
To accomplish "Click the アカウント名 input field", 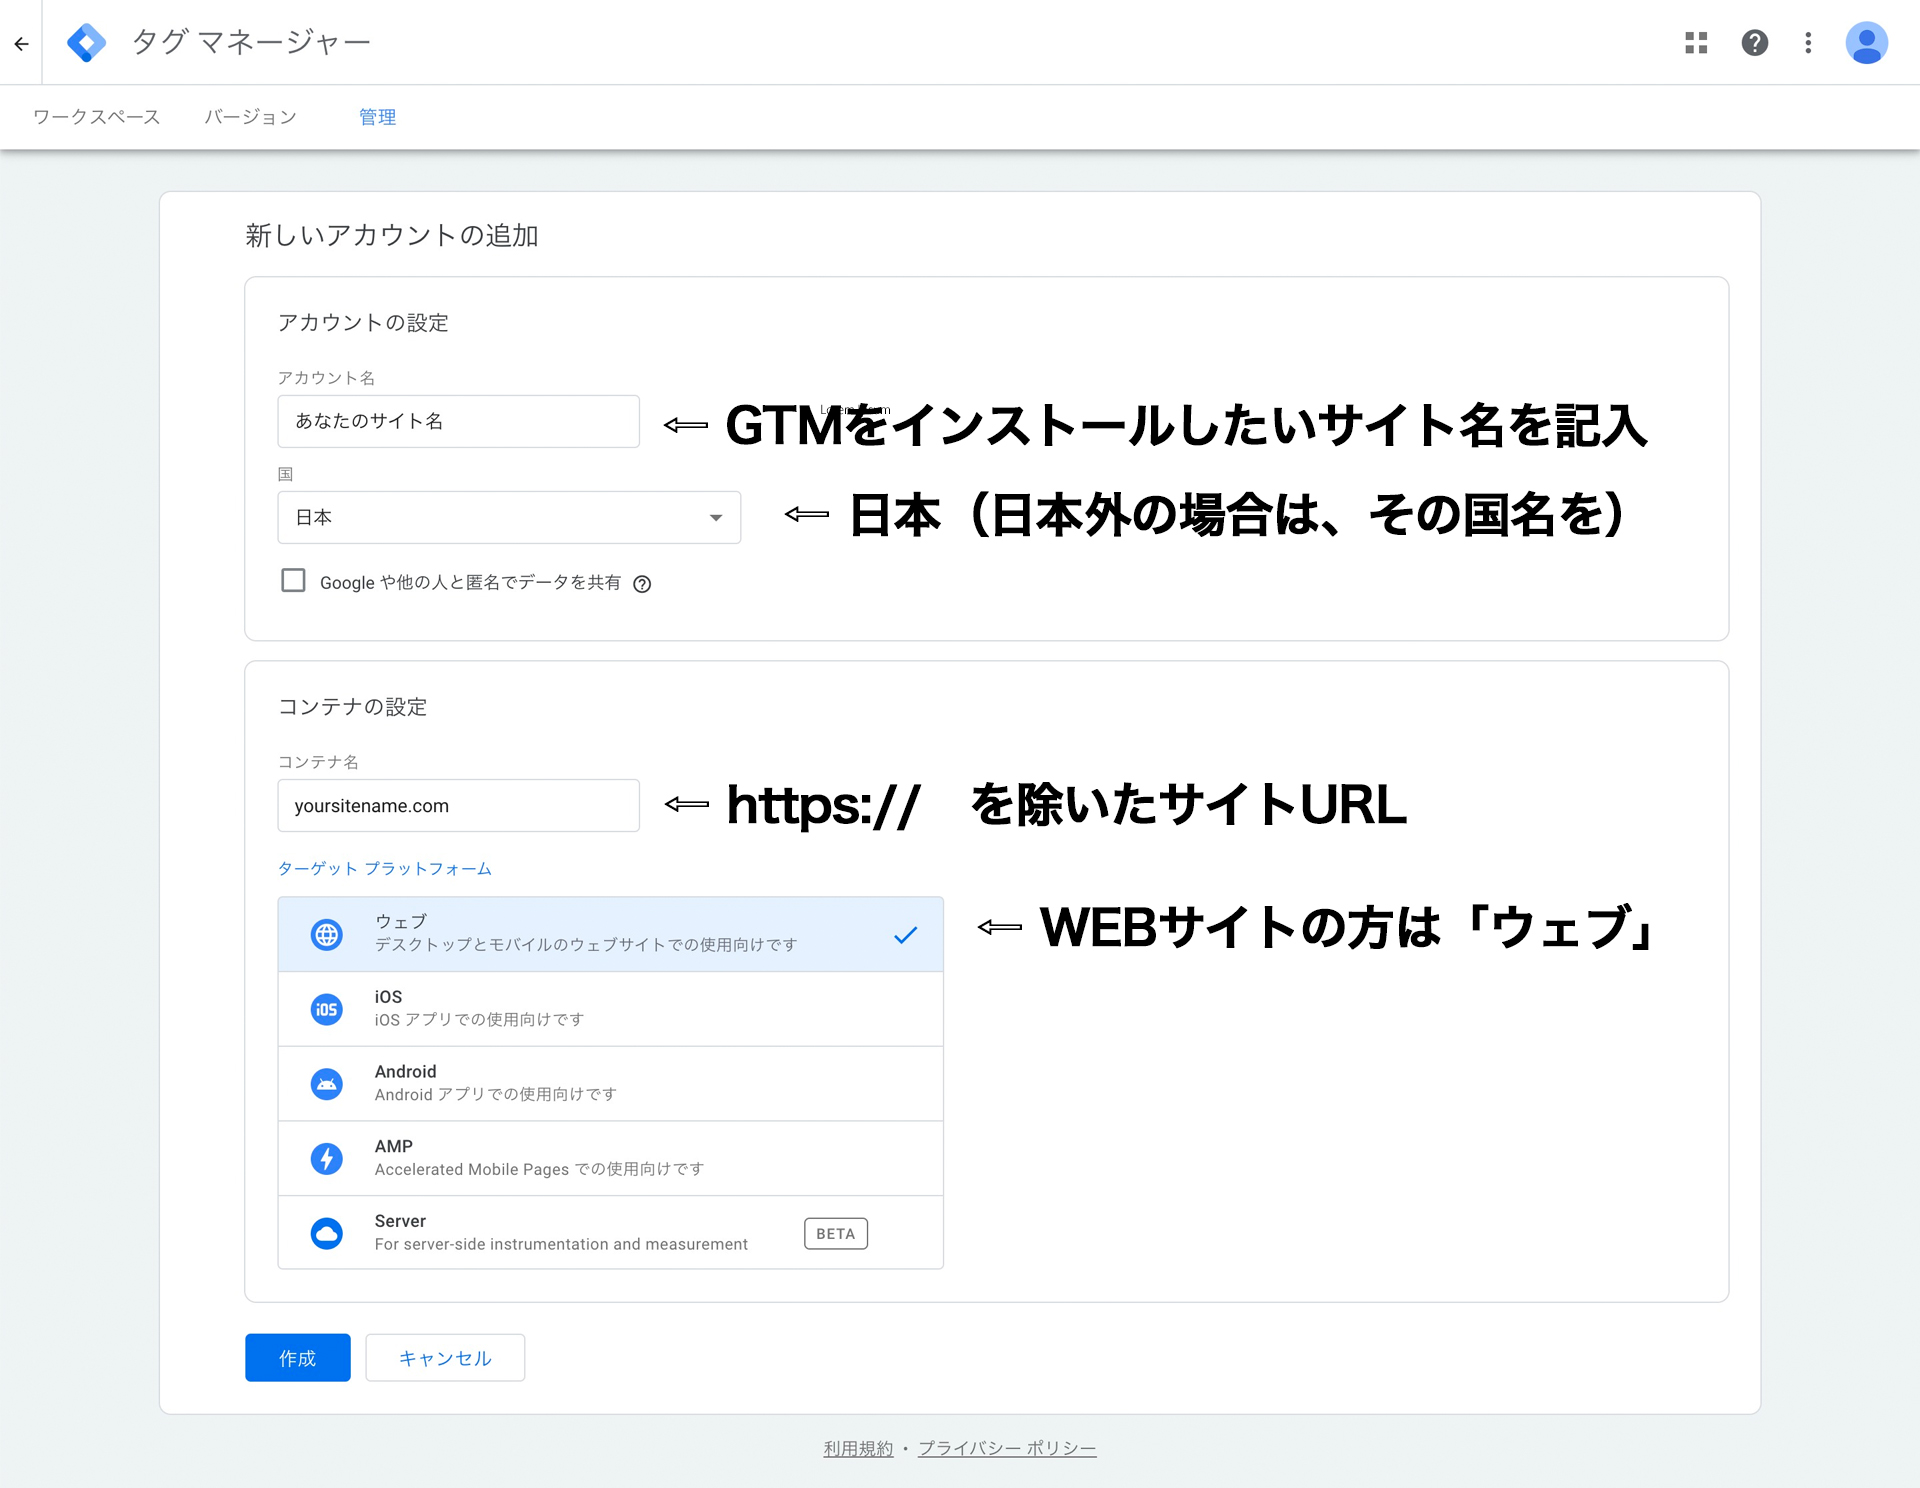I will [459, 422].
